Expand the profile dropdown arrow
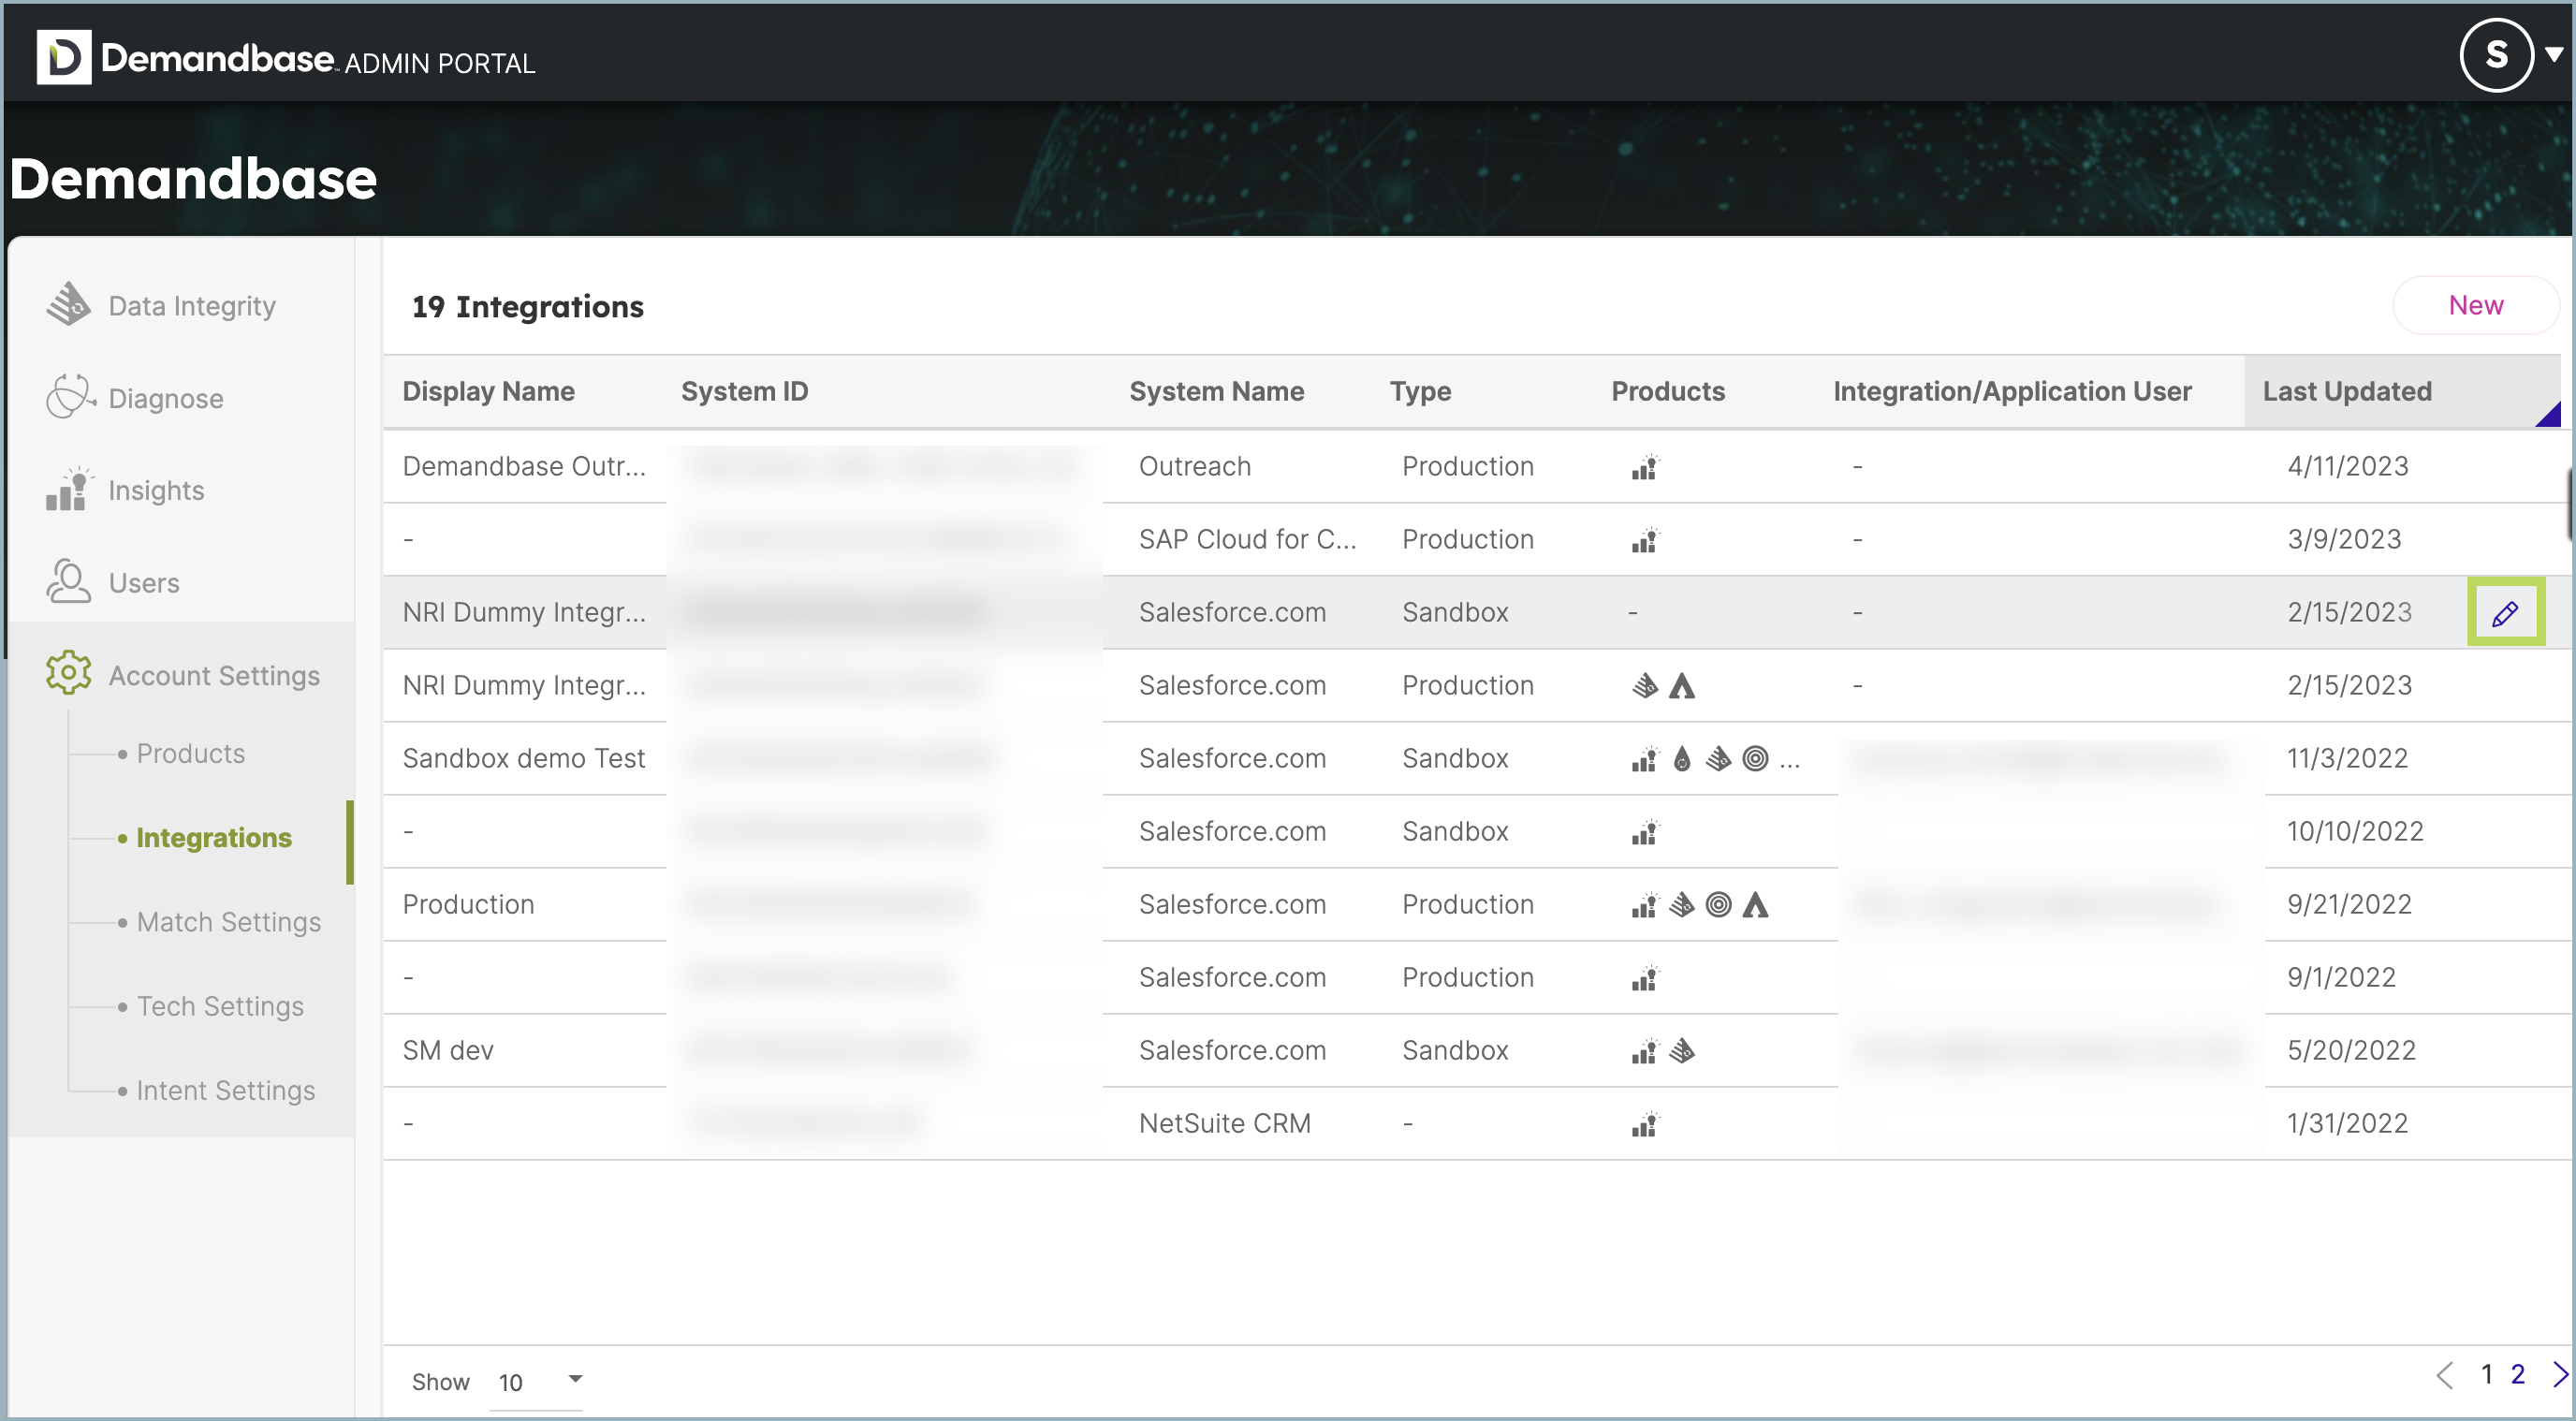 (x=2554, y=55)
